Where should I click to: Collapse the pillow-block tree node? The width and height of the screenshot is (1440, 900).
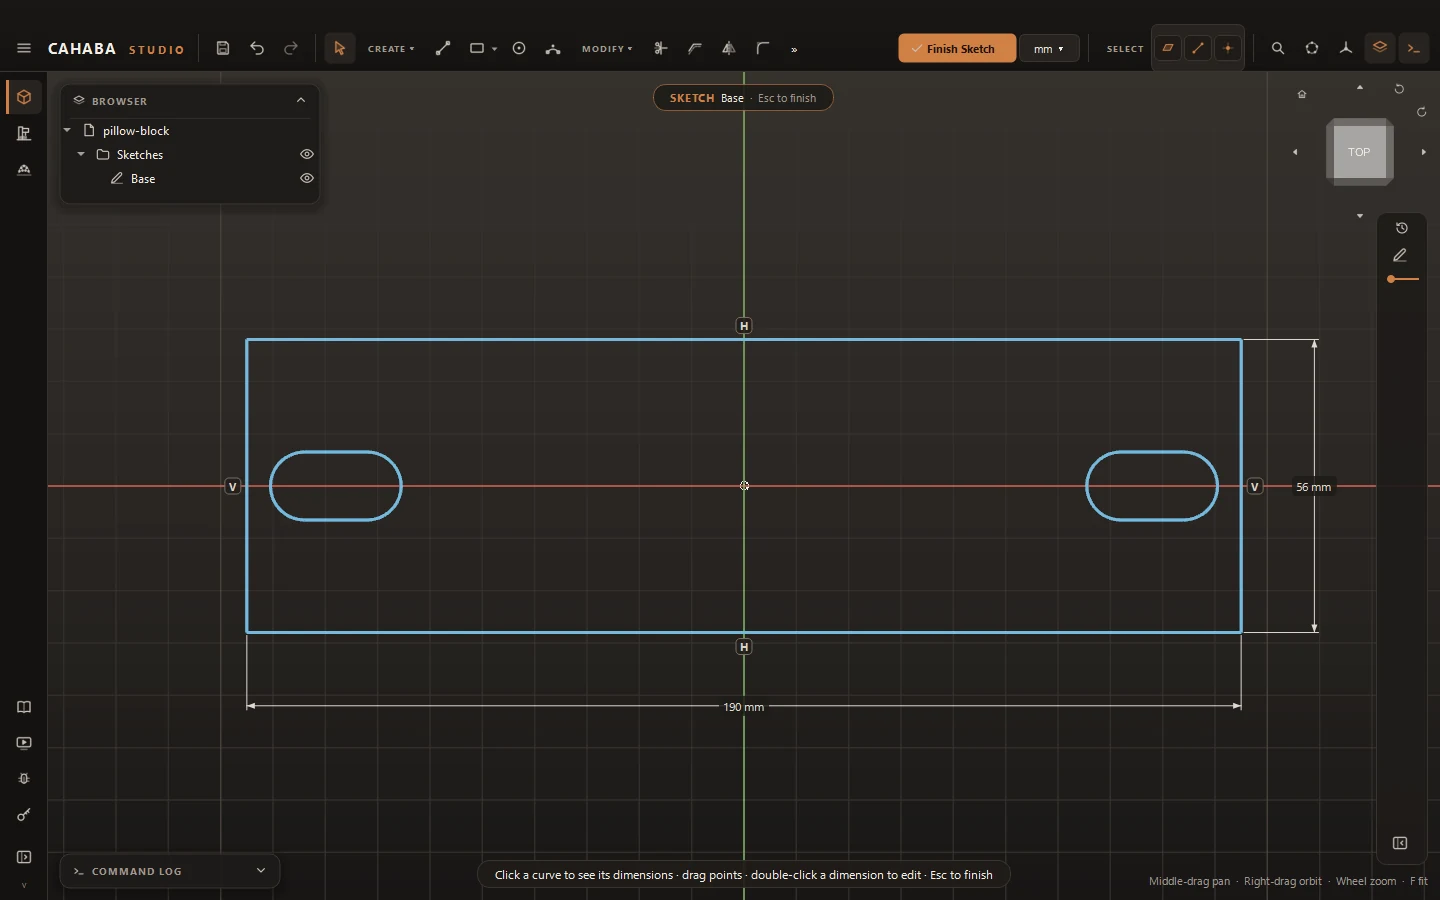67,131
